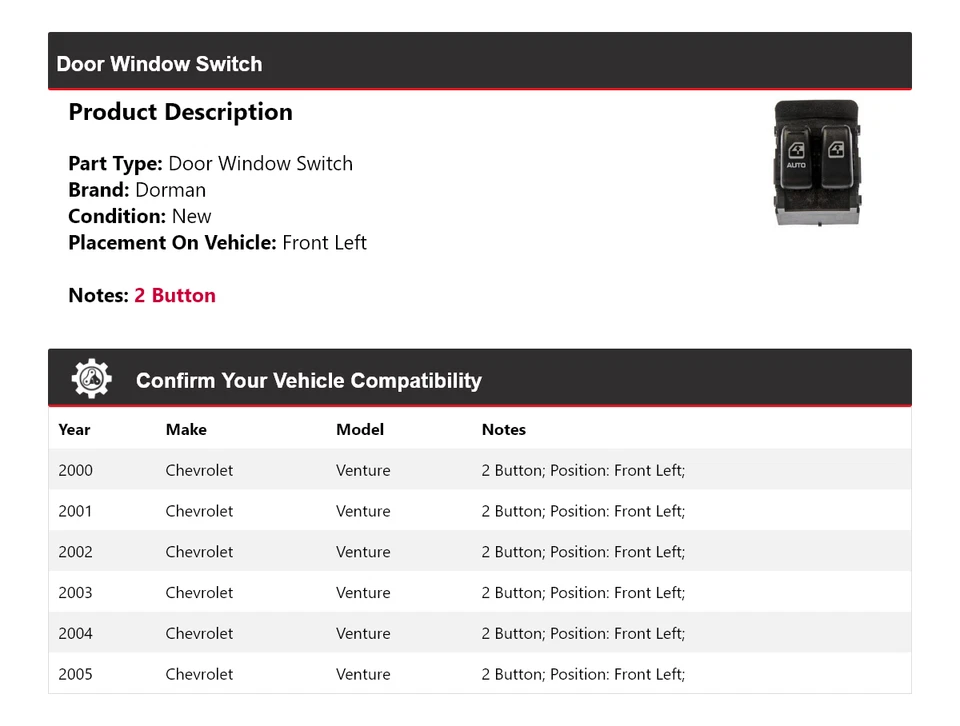
Task: Click the Condition: New line
Action: coord(140,216)
